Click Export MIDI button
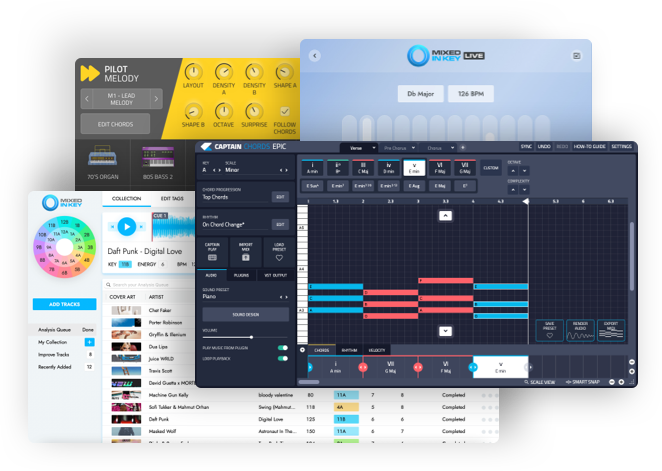662x471 pixels. pos(611,330)
